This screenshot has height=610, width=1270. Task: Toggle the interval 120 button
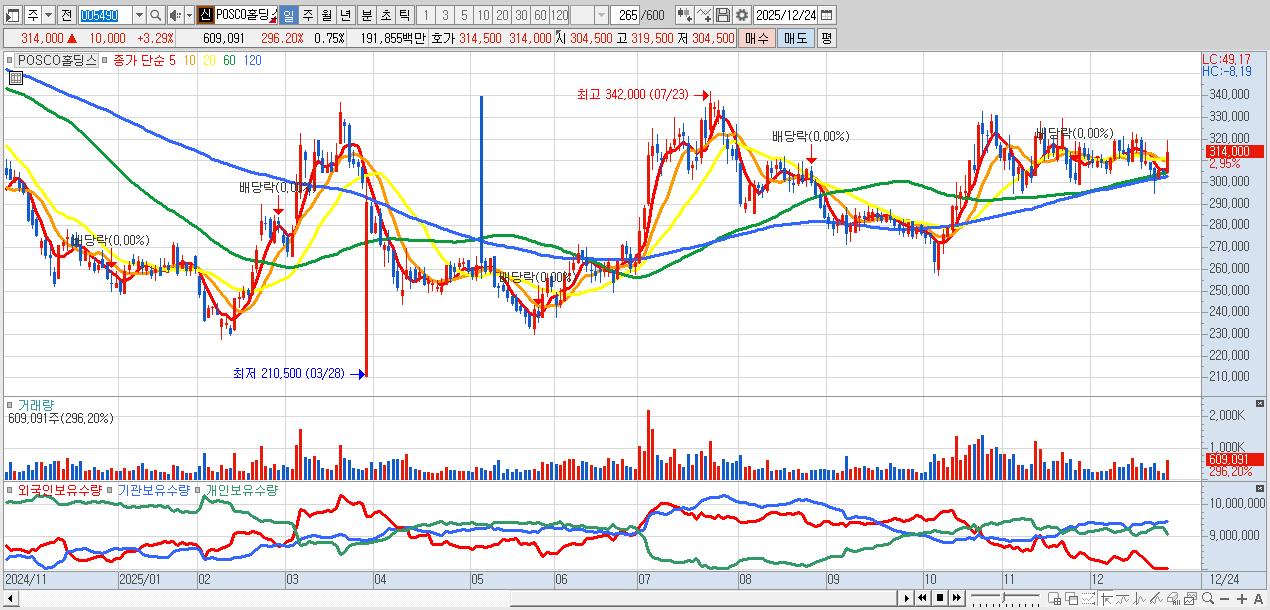[560, 15]
